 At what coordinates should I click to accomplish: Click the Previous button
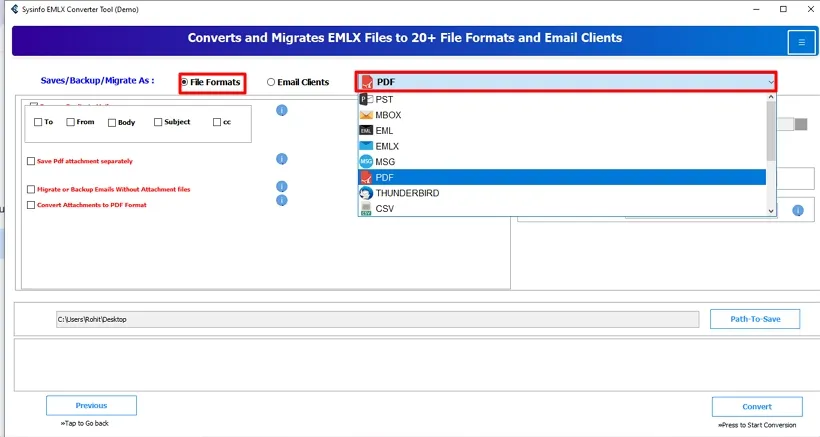(x=92, y=406)
